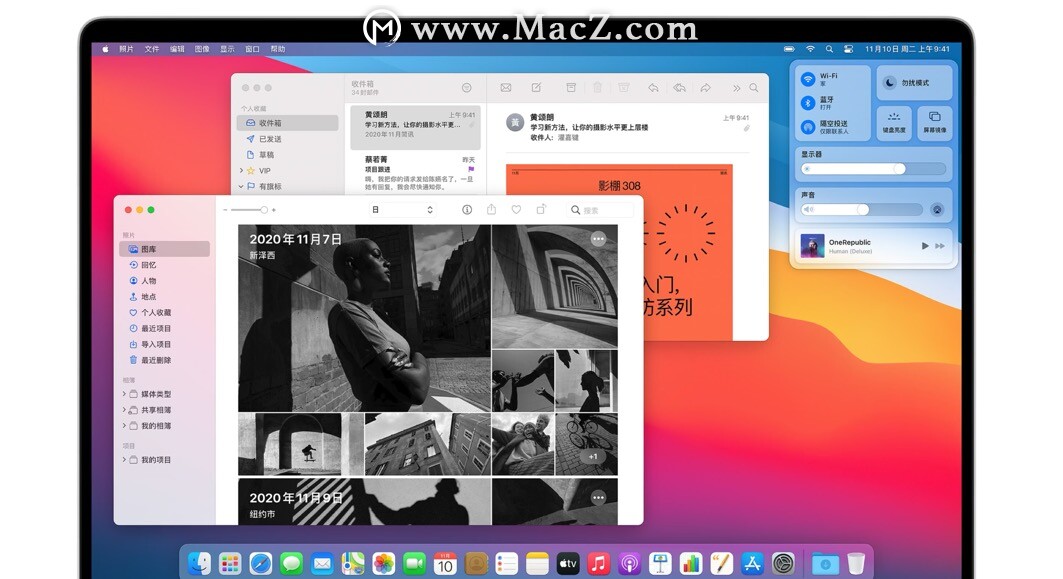The image size is (1063, 579).
Task: Open the 日 view dropdown in Photos
Action: point(402,210)
